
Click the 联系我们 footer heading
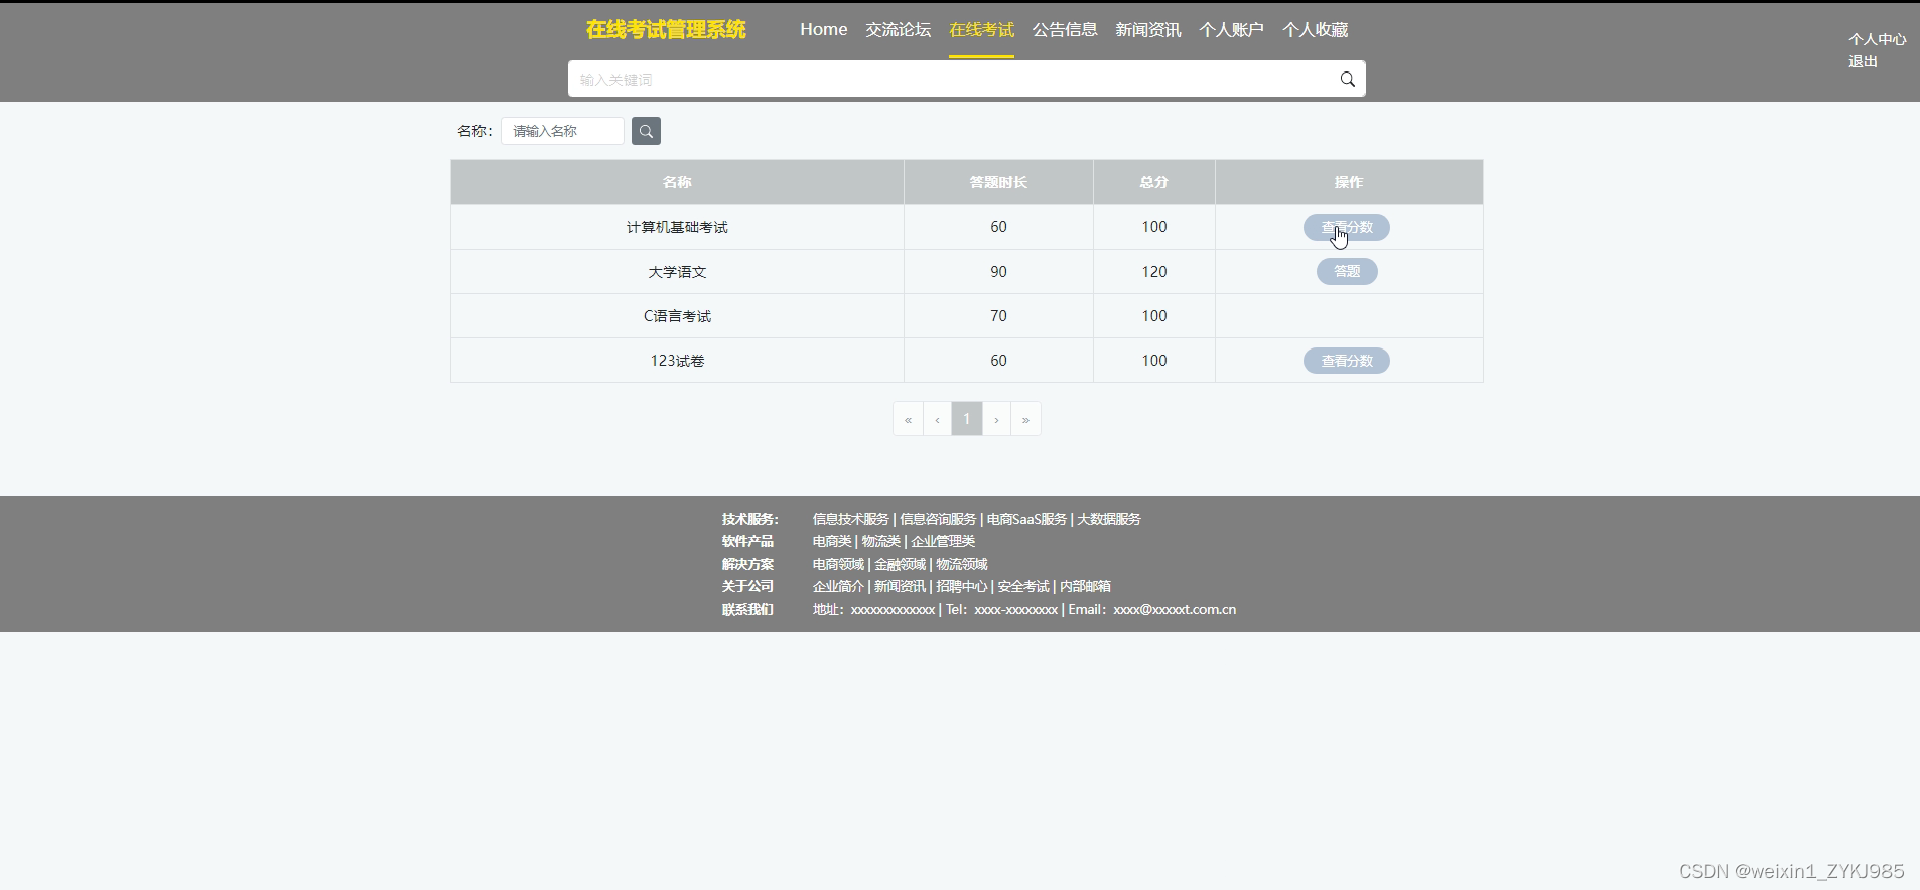tap(748, 609)
